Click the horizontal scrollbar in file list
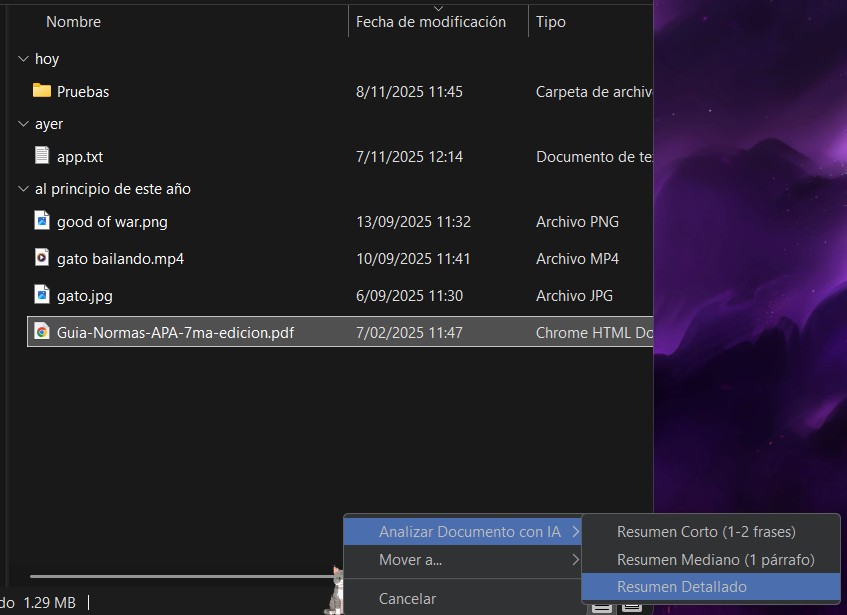Viewport: 847px width, 615px height. (x=180, y=576)
